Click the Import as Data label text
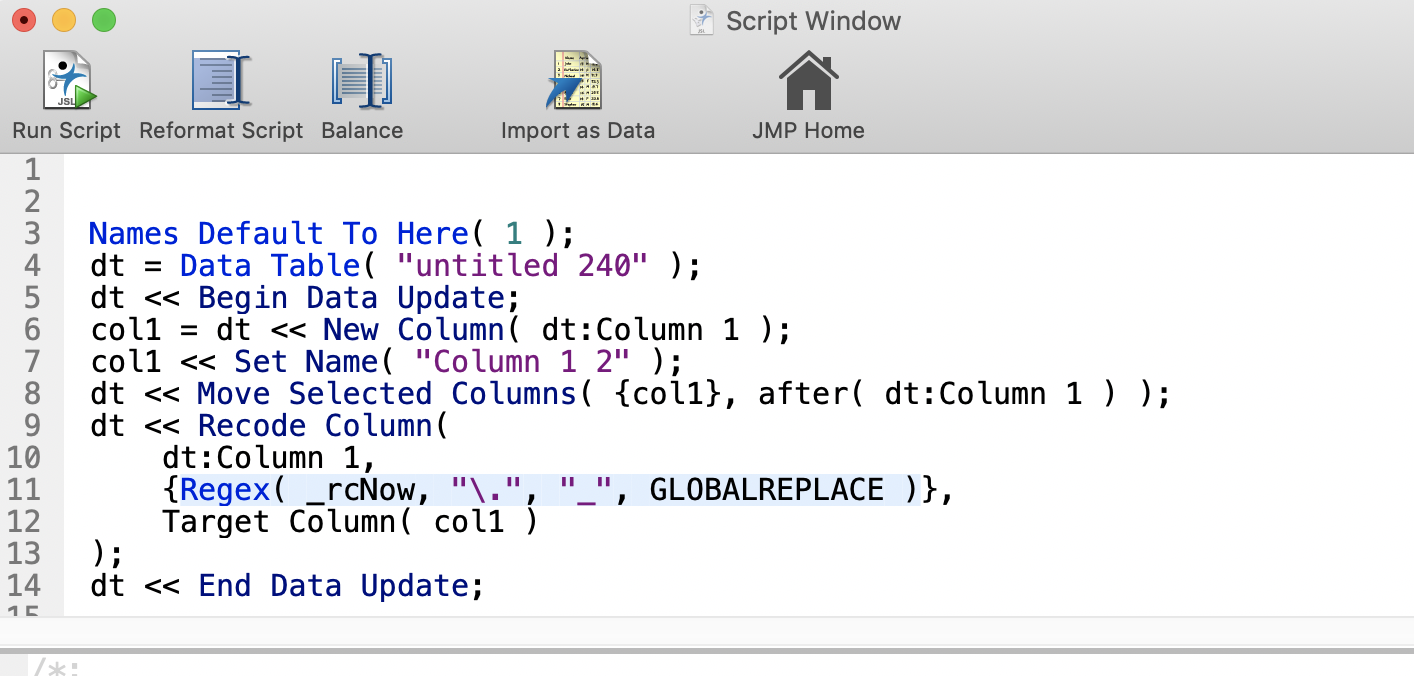Image resolution: width=1414 pixels, height=676 pixels. pyautogui.click(x=578, y=129)
